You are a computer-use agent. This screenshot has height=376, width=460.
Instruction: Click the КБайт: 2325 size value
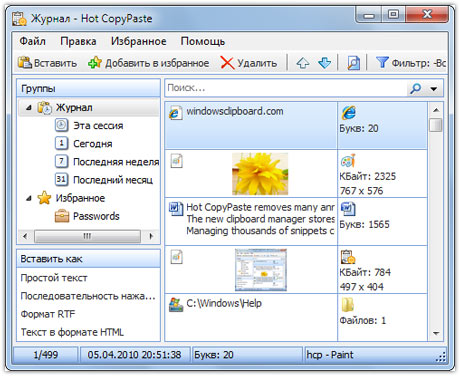(368, 176)
